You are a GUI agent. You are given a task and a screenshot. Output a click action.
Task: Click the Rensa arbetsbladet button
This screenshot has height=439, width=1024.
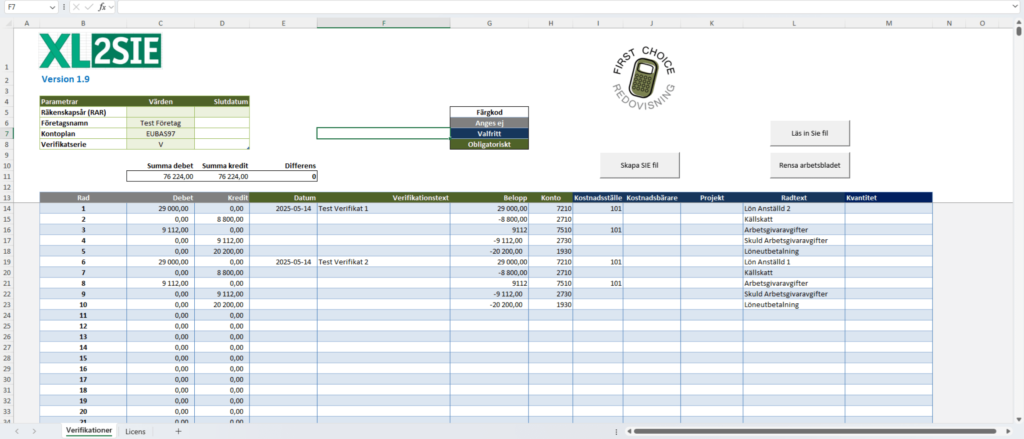click(x=808, y=165)
